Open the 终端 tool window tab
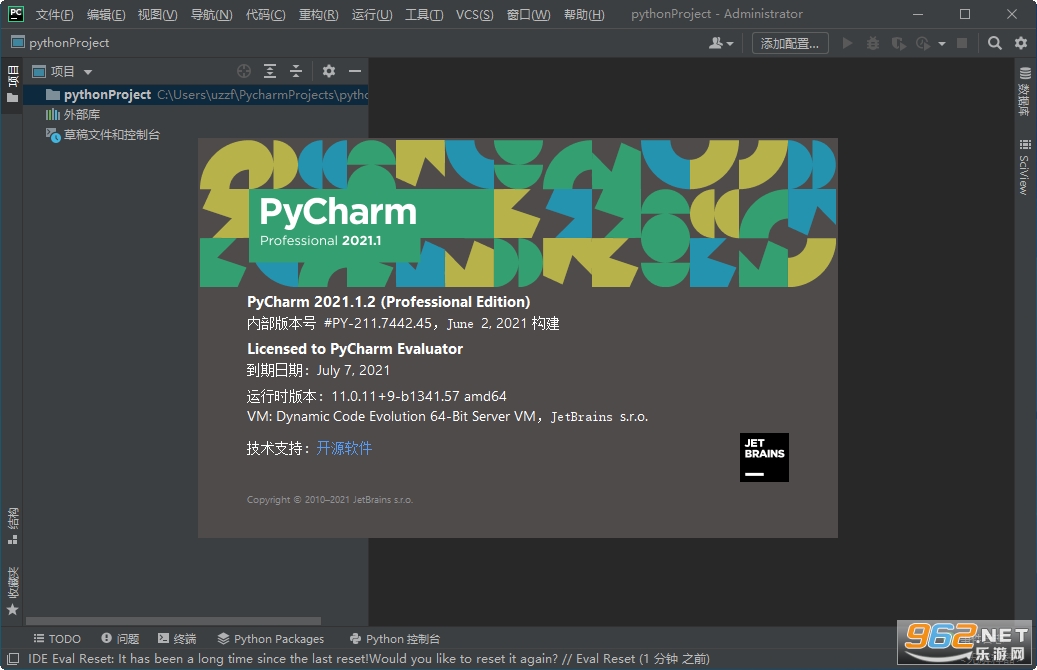 tap(177, 638)
